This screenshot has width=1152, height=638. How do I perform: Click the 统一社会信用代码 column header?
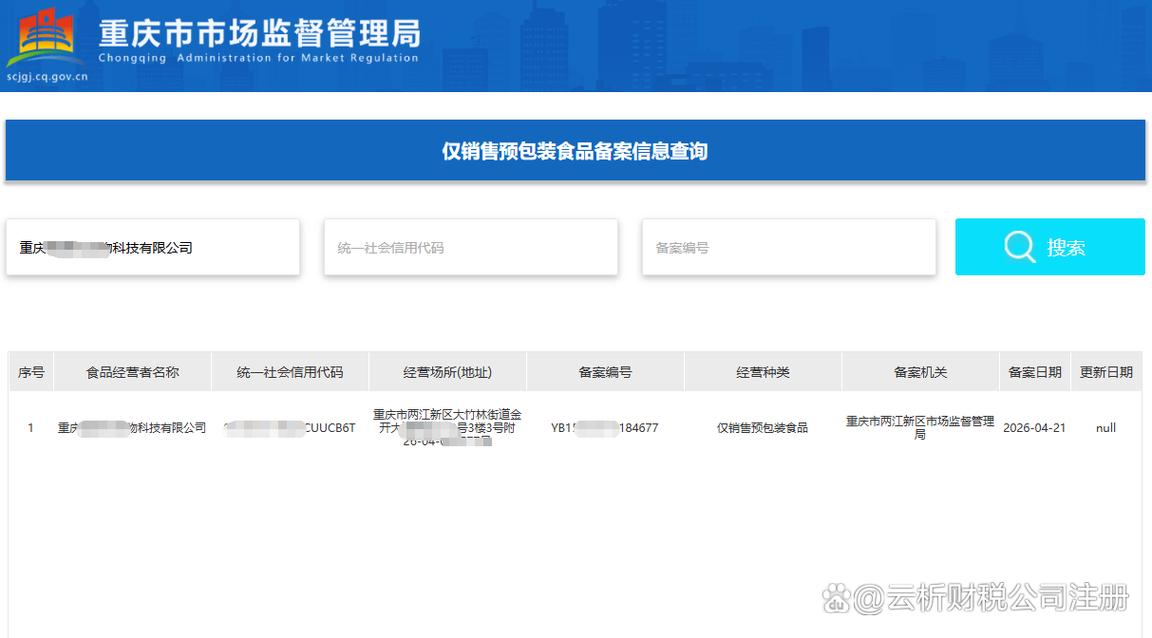pyautogui.click(x=289, y=372)
